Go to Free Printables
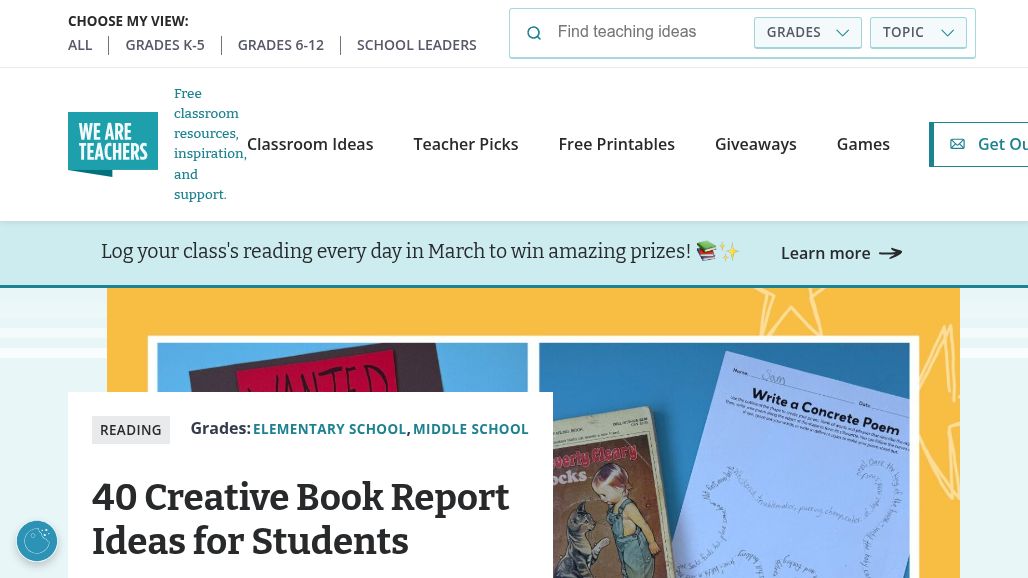1028x578 pixels. point(617,144)
